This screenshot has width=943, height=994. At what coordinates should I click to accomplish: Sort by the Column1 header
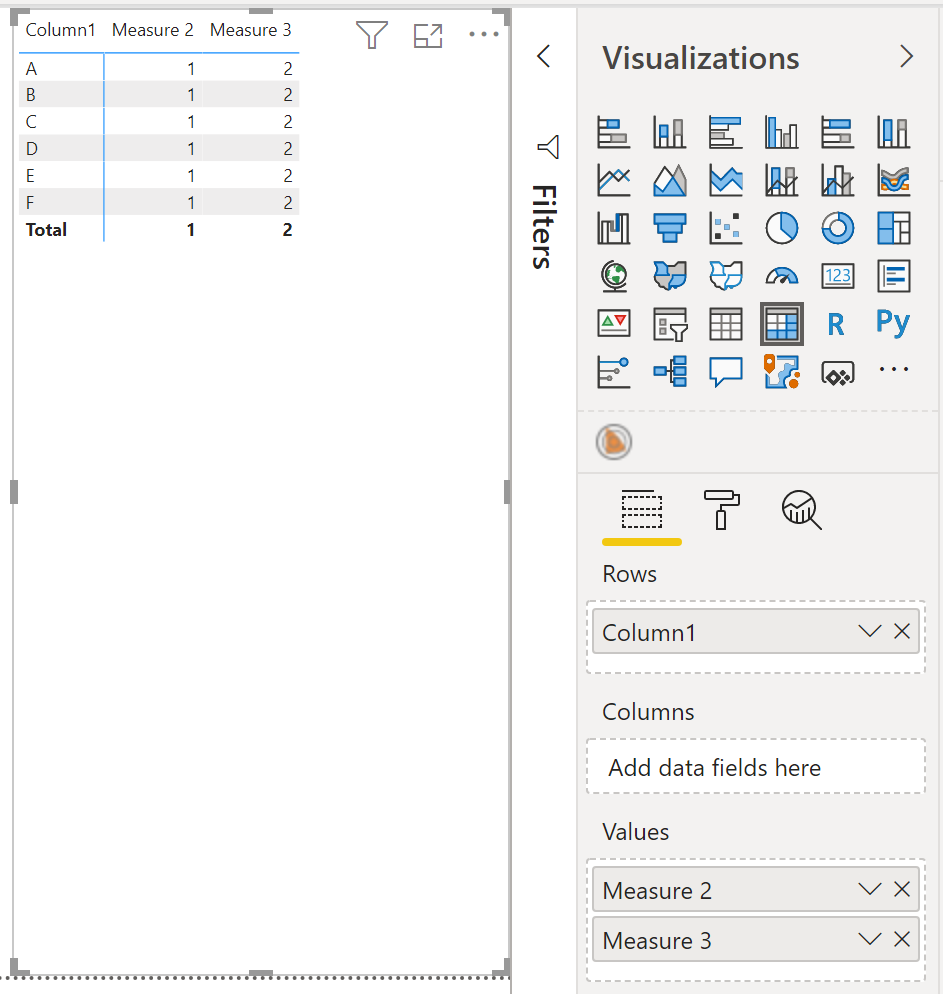click(60, 30)
